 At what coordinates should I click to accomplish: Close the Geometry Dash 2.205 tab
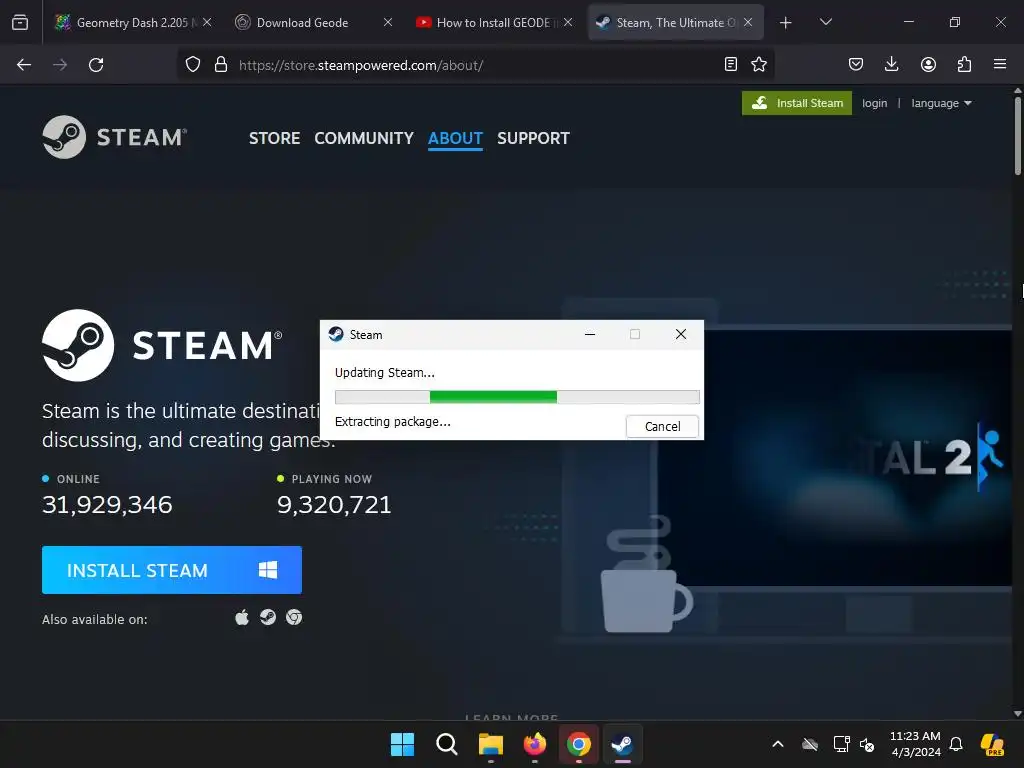click(207, 22)
